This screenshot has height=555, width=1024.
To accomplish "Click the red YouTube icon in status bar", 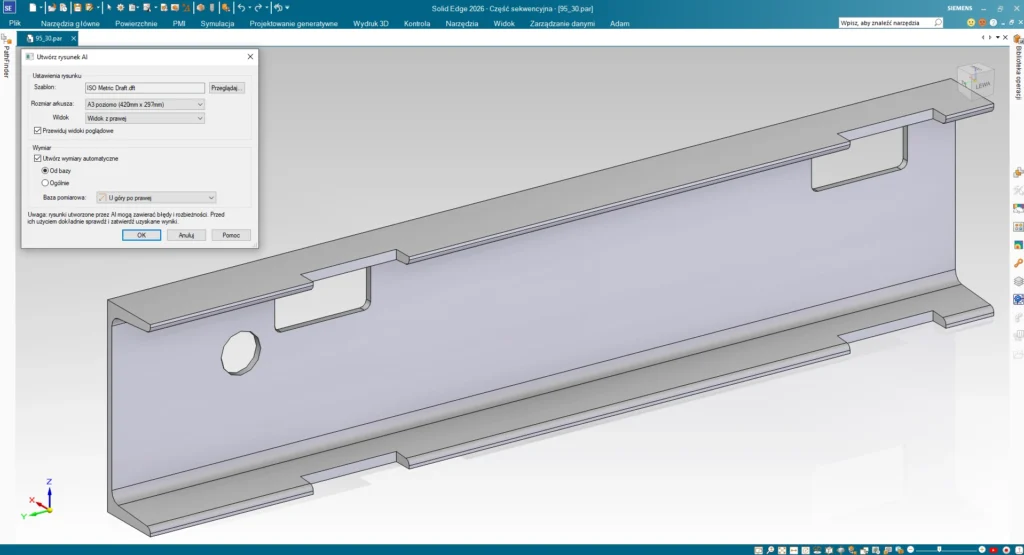I will (x=992, y=549).
